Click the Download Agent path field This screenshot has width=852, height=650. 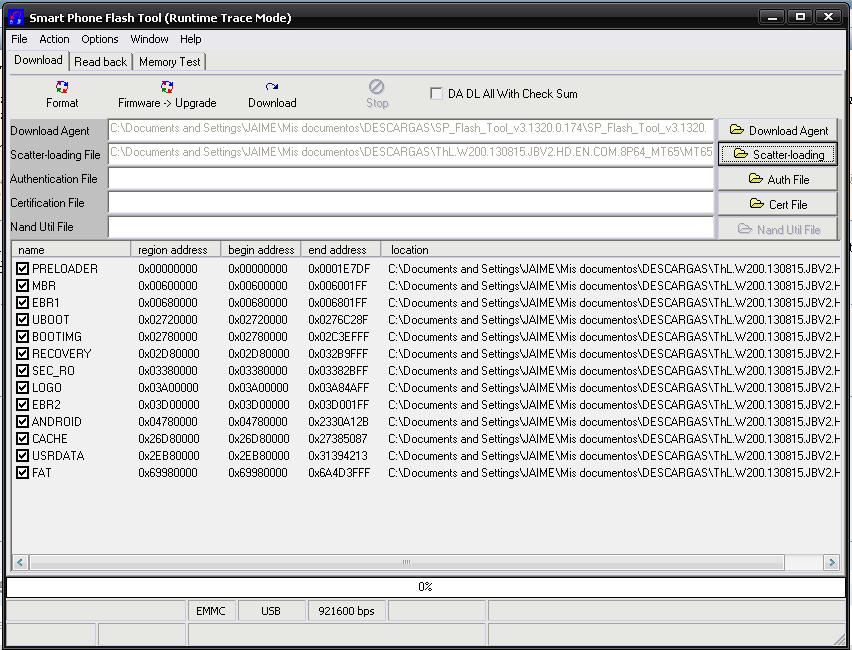pos(411,129)
